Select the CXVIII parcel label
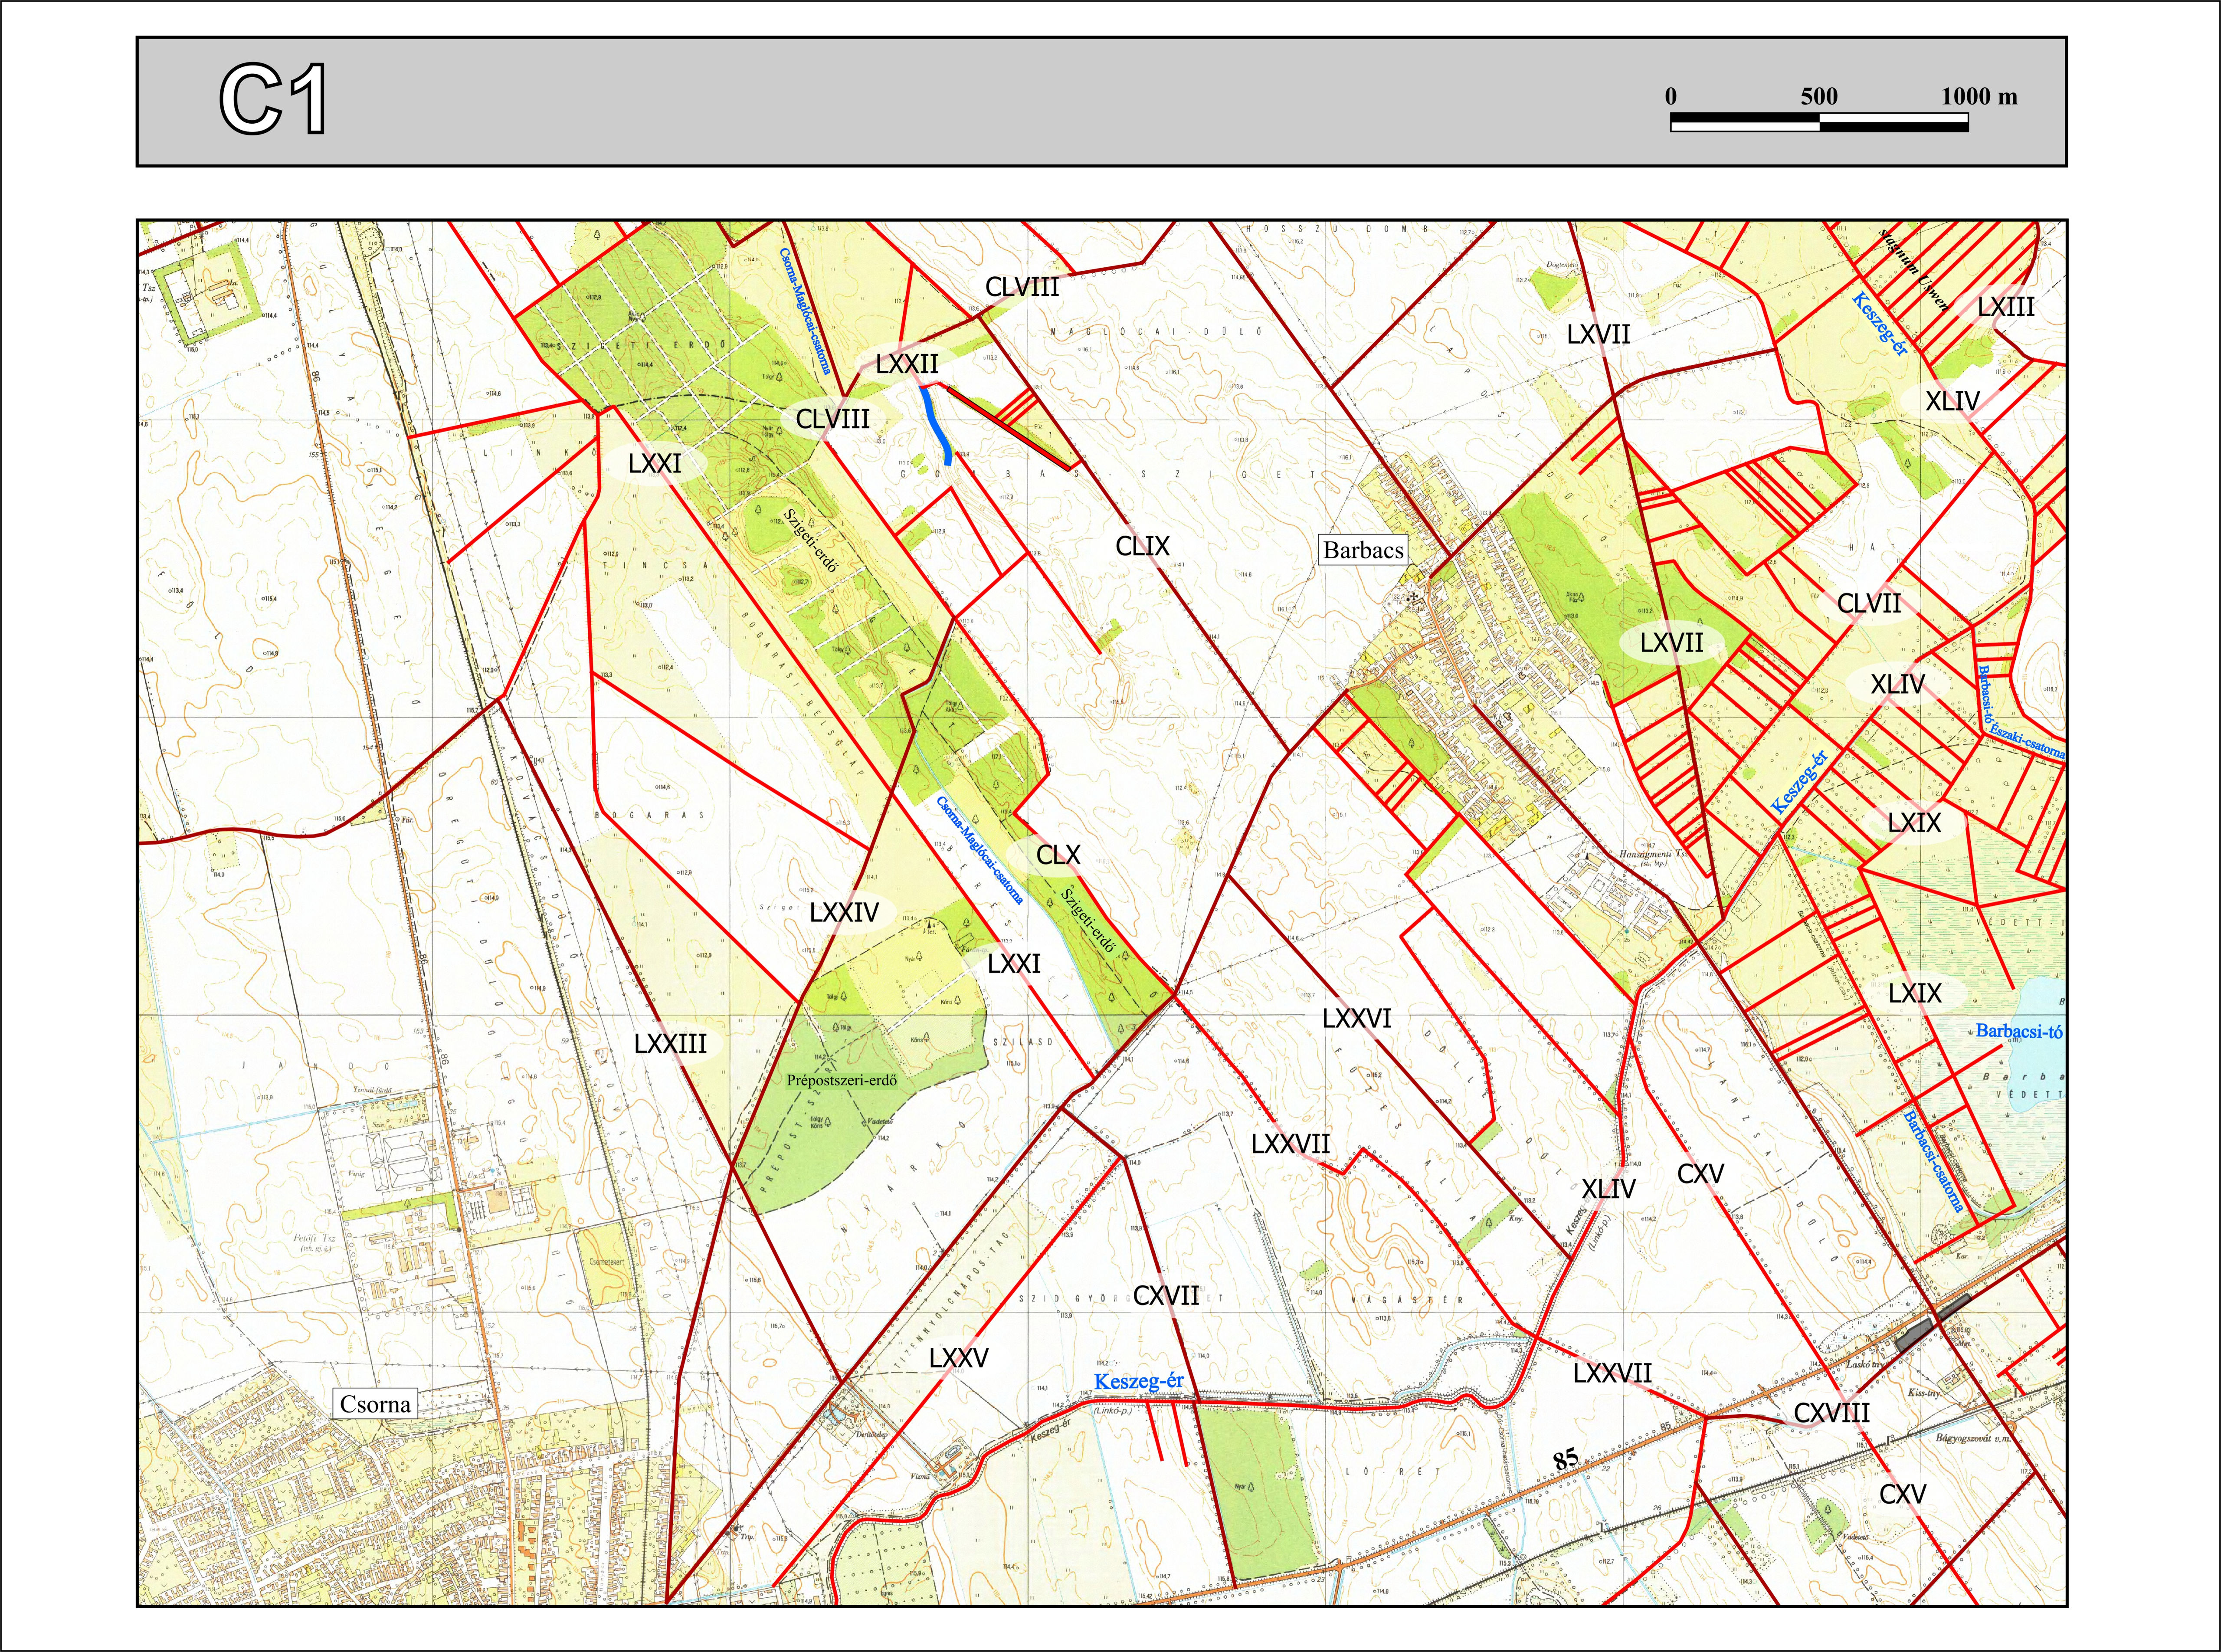2221x1652 pixels. tap(1831, 1413)
